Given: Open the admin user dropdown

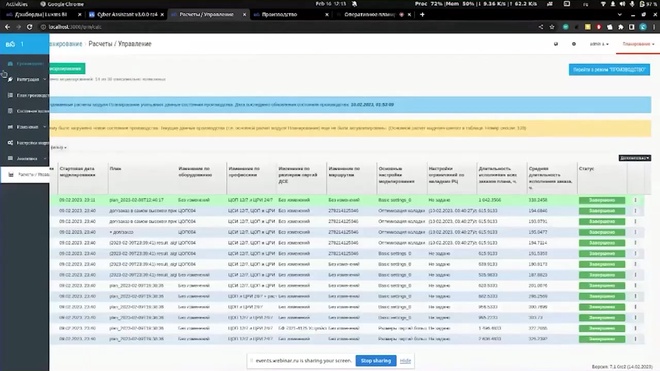Looking at the screenshot, I should point(599,44).
